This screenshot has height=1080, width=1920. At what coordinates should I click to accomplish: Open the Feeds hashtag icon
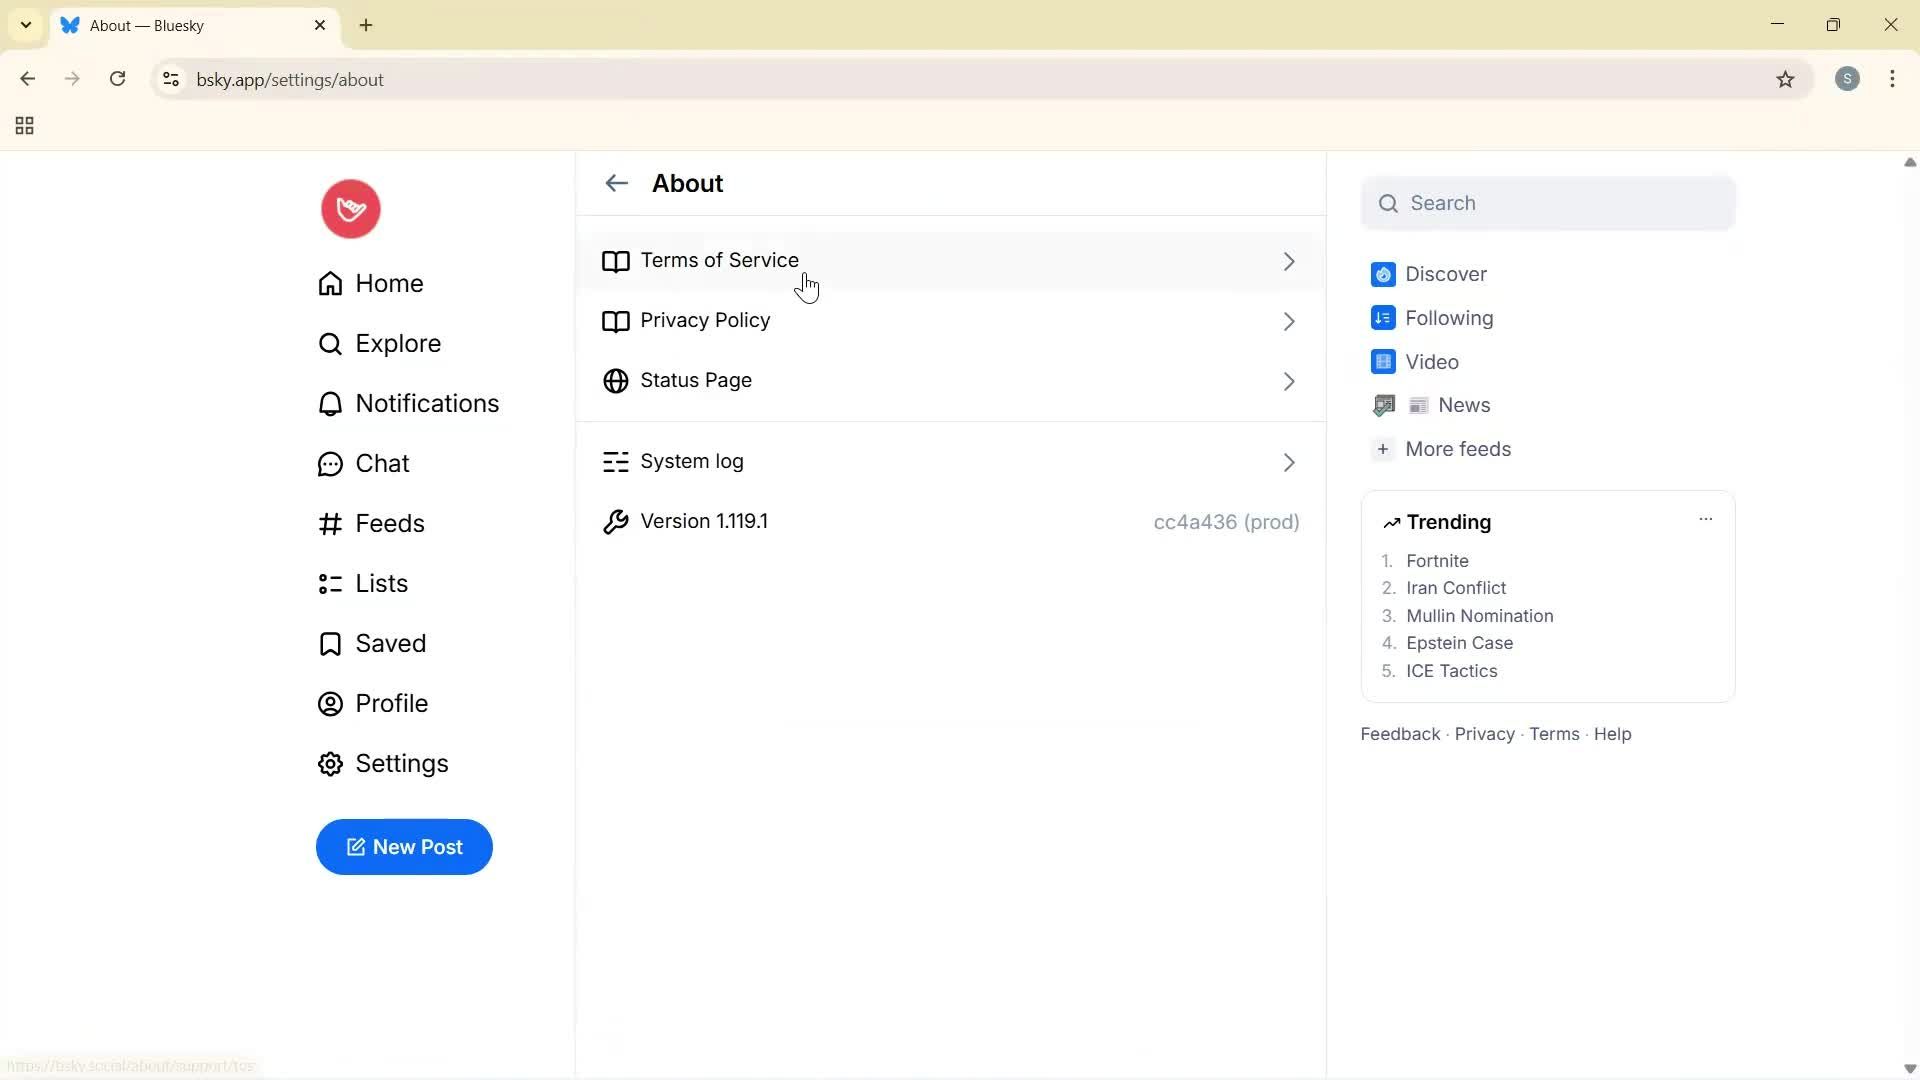329,523
